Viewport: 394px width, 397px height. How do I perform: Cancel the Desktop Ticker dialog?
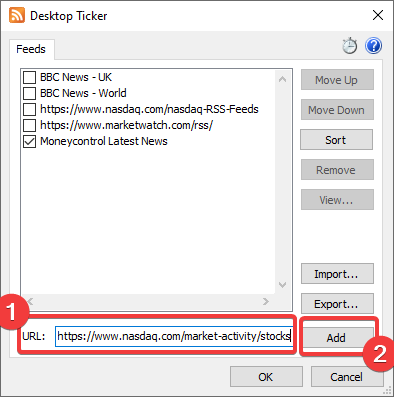coord(347,377)
